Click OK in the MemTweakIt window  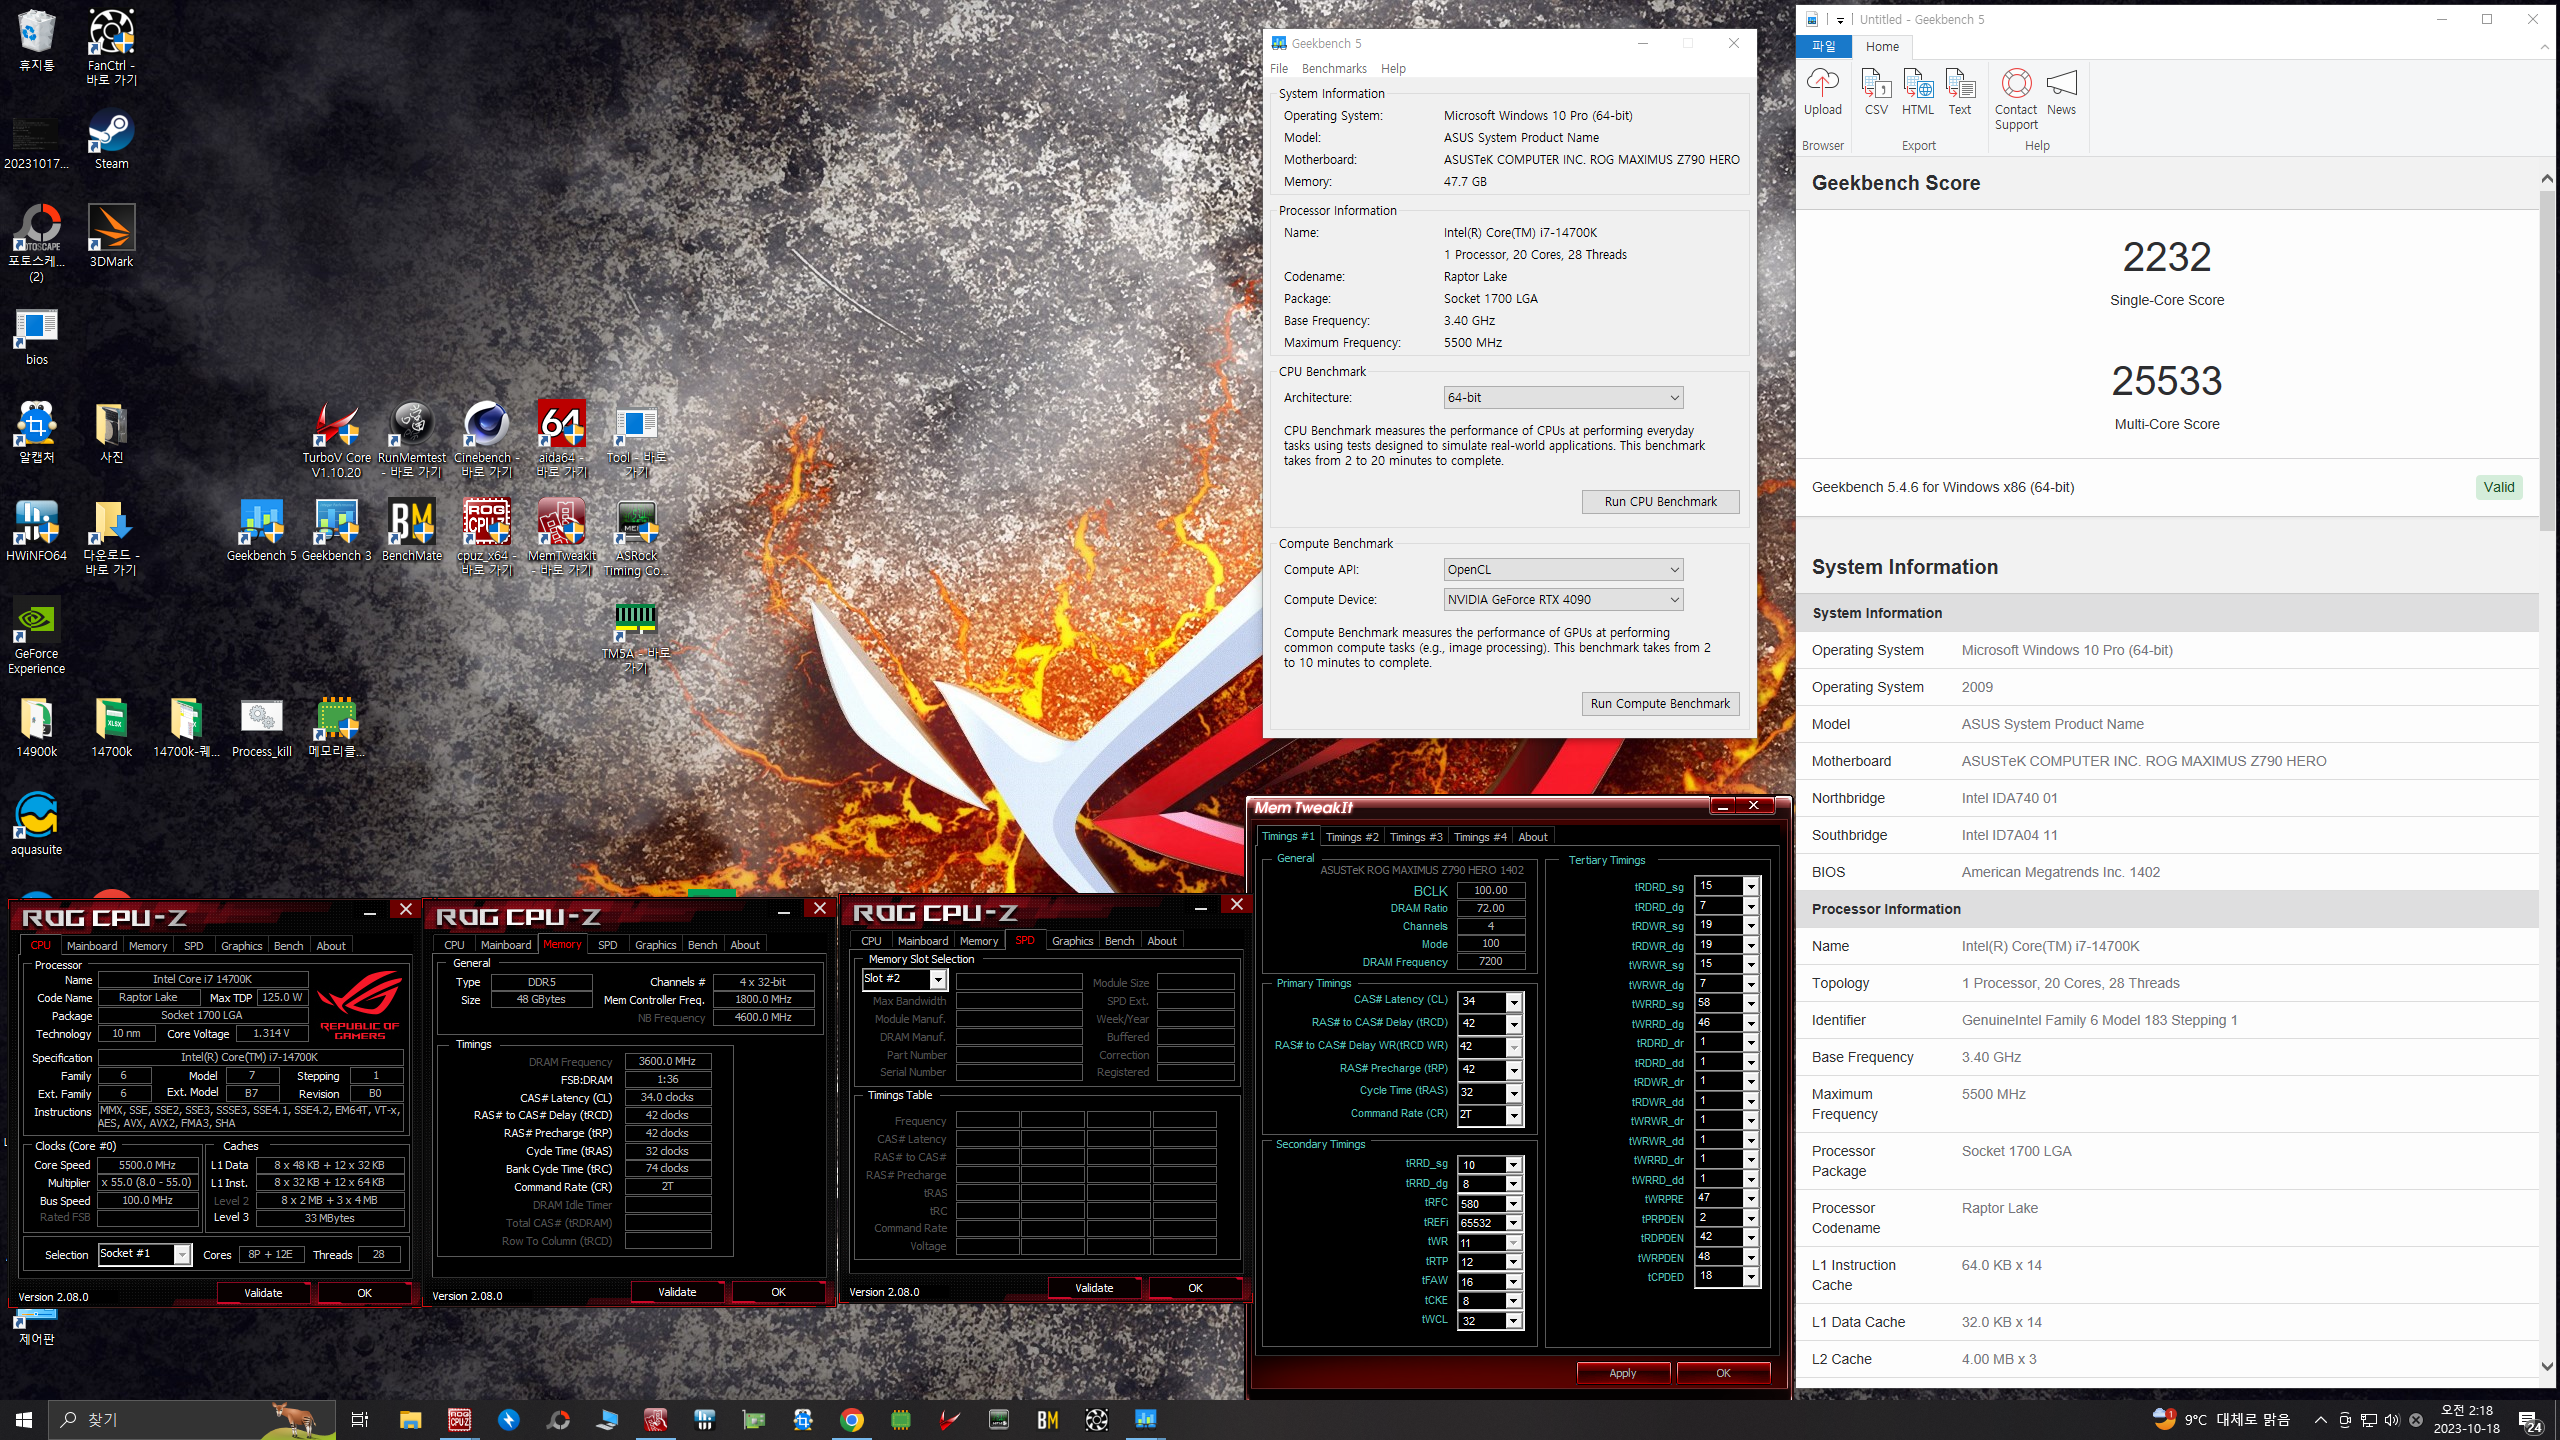click(1723, 1373)
